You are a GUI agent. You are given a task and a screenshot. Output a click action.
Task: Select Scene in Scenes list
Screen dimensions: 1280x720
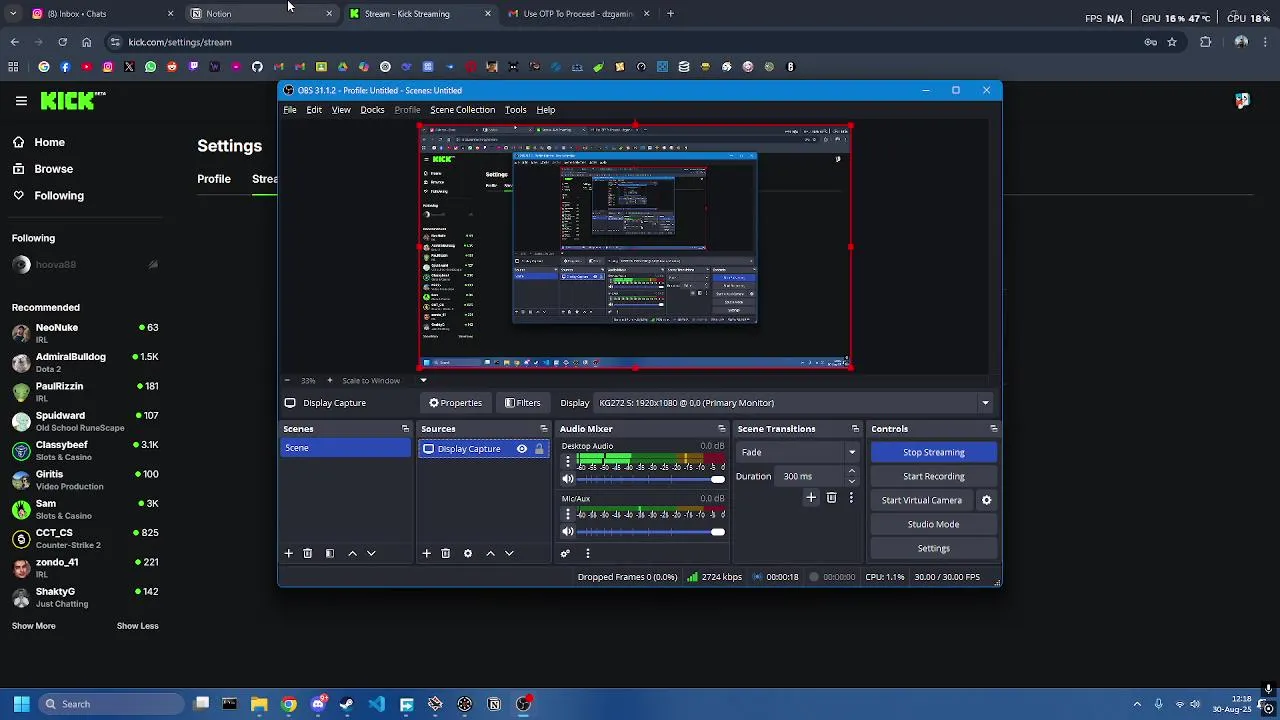[x=346, y=448]
